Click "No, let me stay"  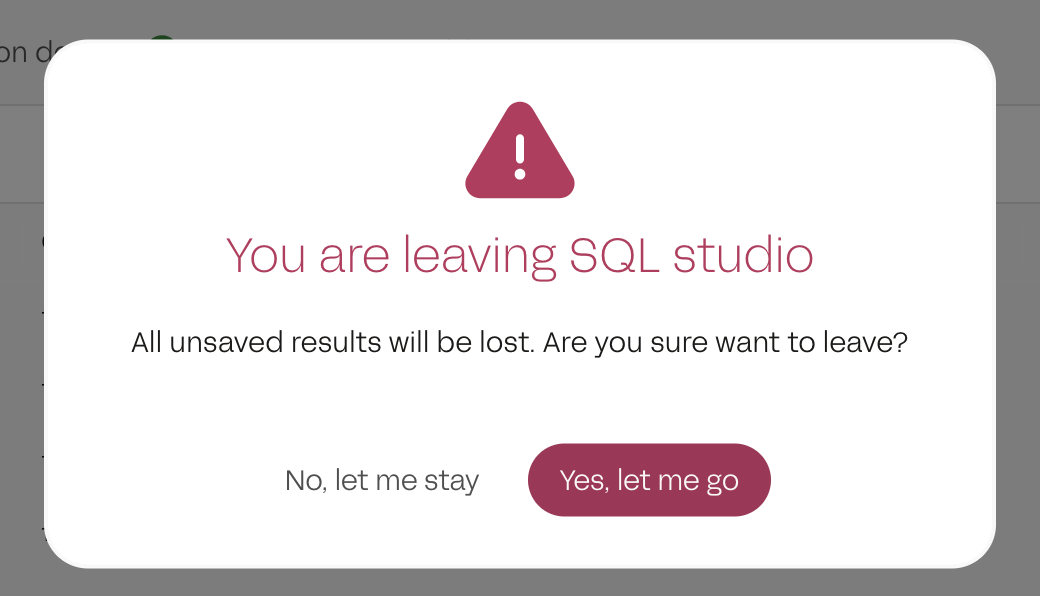click(x=382, y=480)
